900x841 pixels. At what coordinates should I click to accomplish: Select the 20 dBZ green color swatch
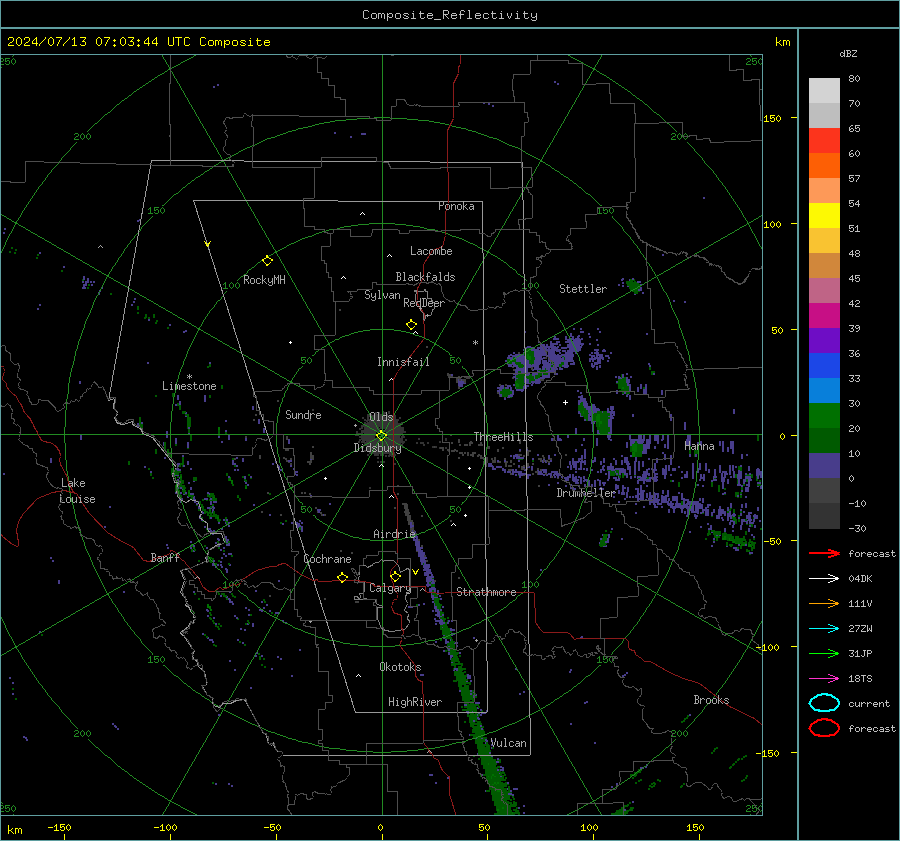[824, 415]
